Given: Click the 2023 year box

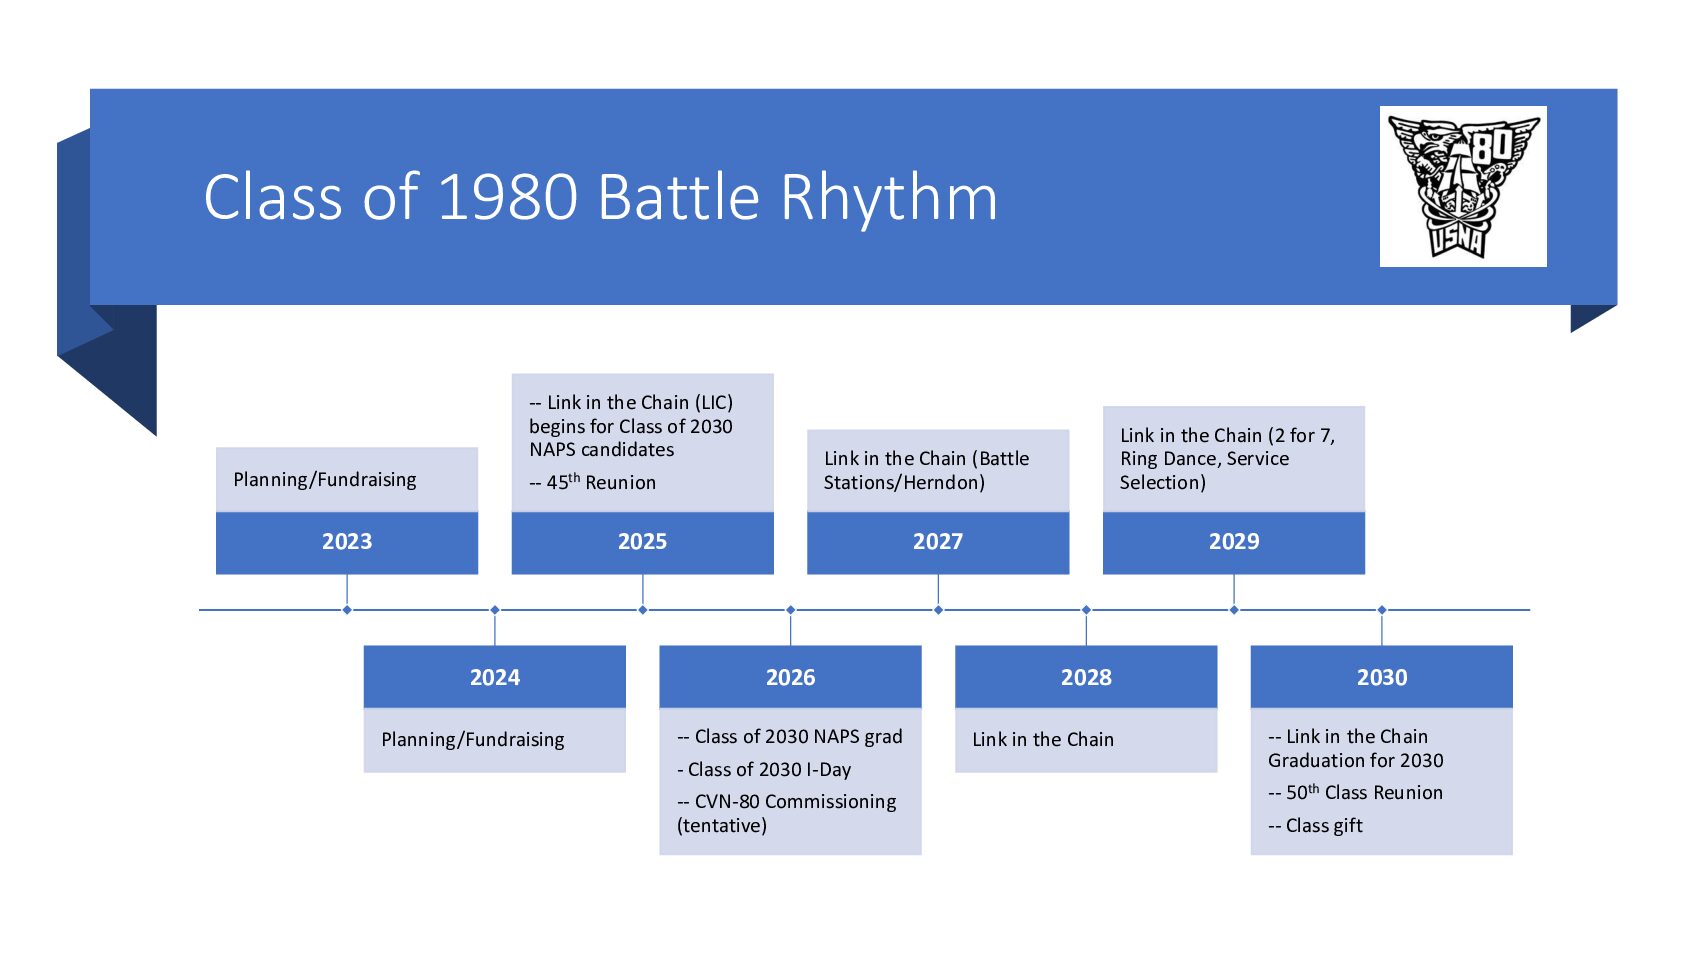Looking at the screenshot, I should [x=346, y=542].
